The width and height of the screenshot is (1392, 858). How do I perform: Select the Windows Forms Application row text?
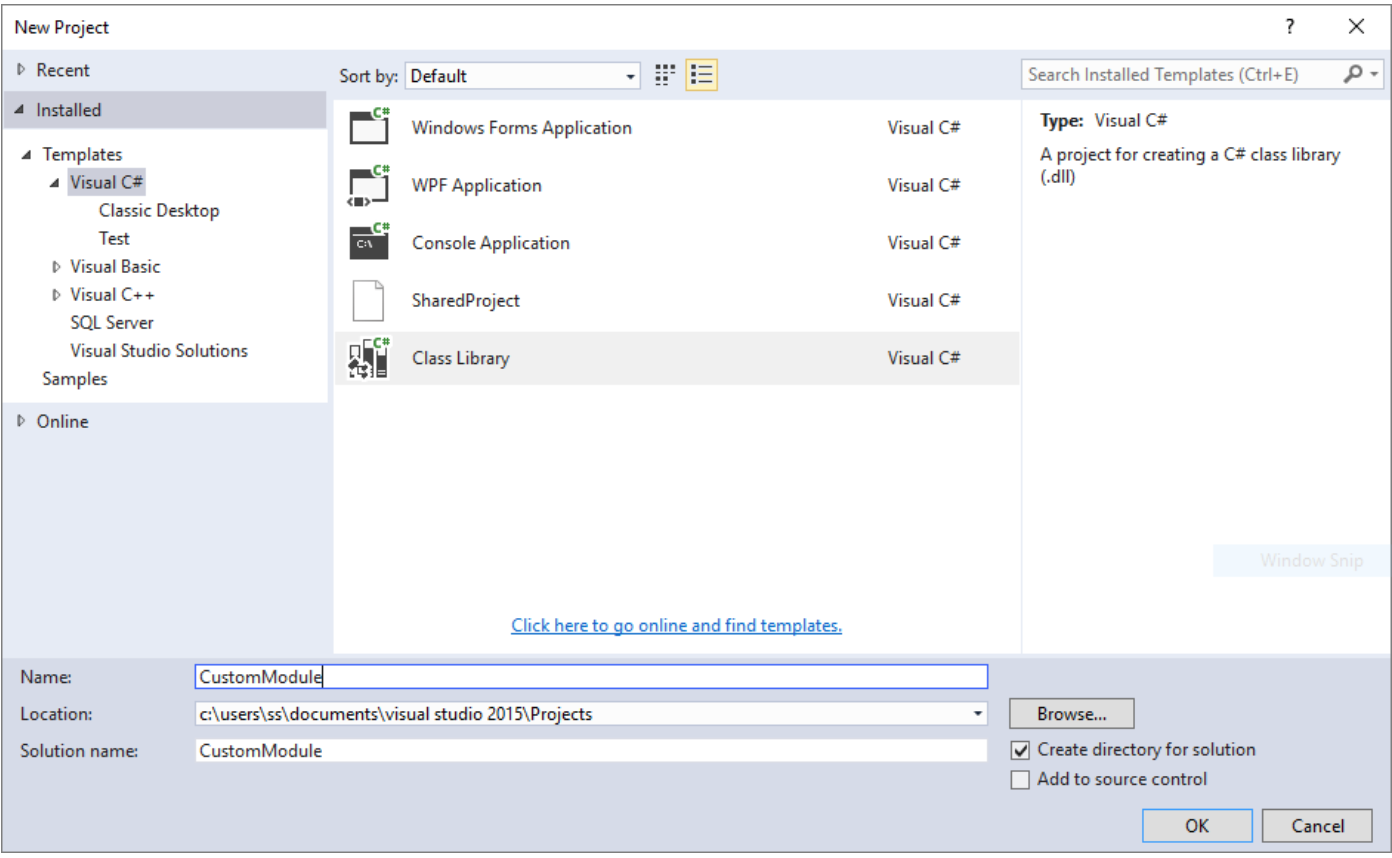(522, 128)
